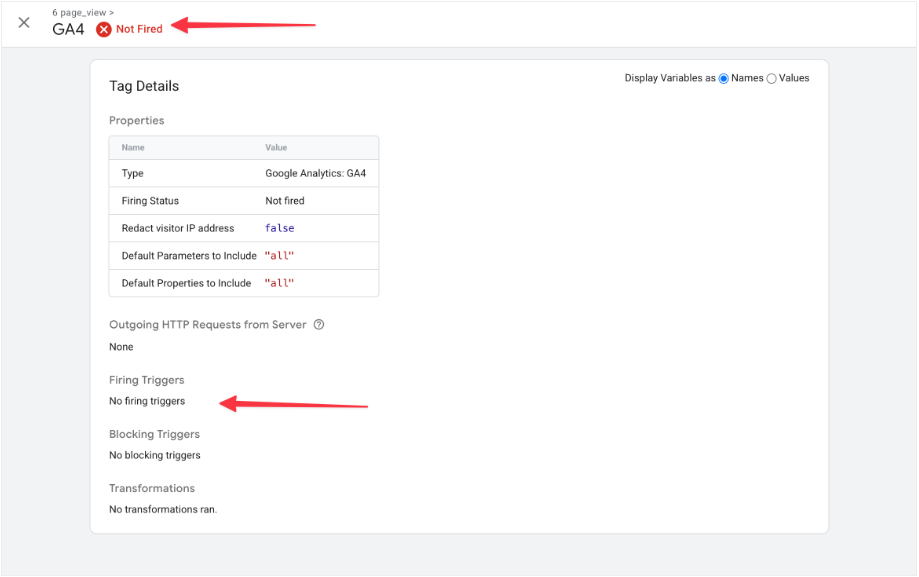This screenshot has width=919, height=577.
Task: Click the Tag Details heading
Action: pyautogui.click(x=144, y=87)
